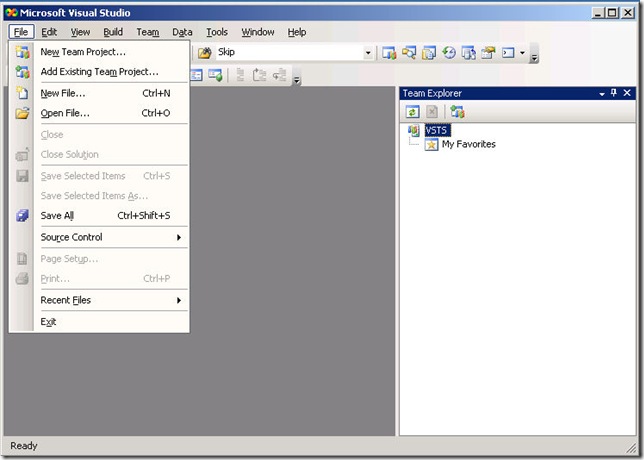Expand dropdown arrow beside Command Window icon
The height and width of the screenshot is (460, 644).
[x=522, y=53]
